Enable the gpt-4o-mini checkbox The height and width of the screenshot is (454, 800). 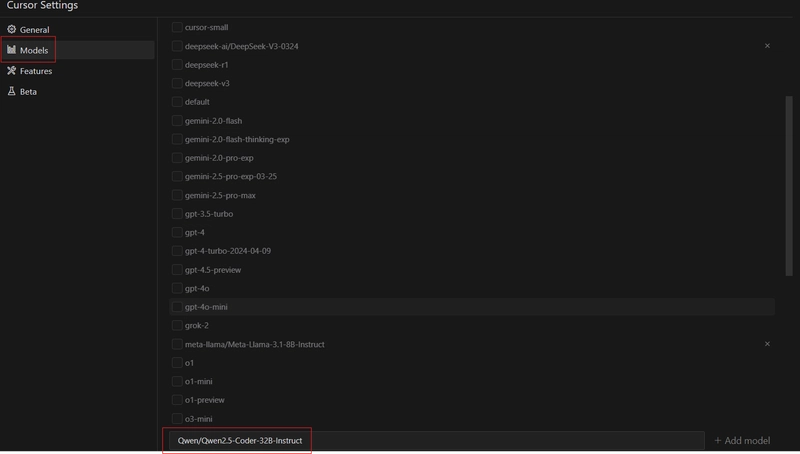coord(177,307)
